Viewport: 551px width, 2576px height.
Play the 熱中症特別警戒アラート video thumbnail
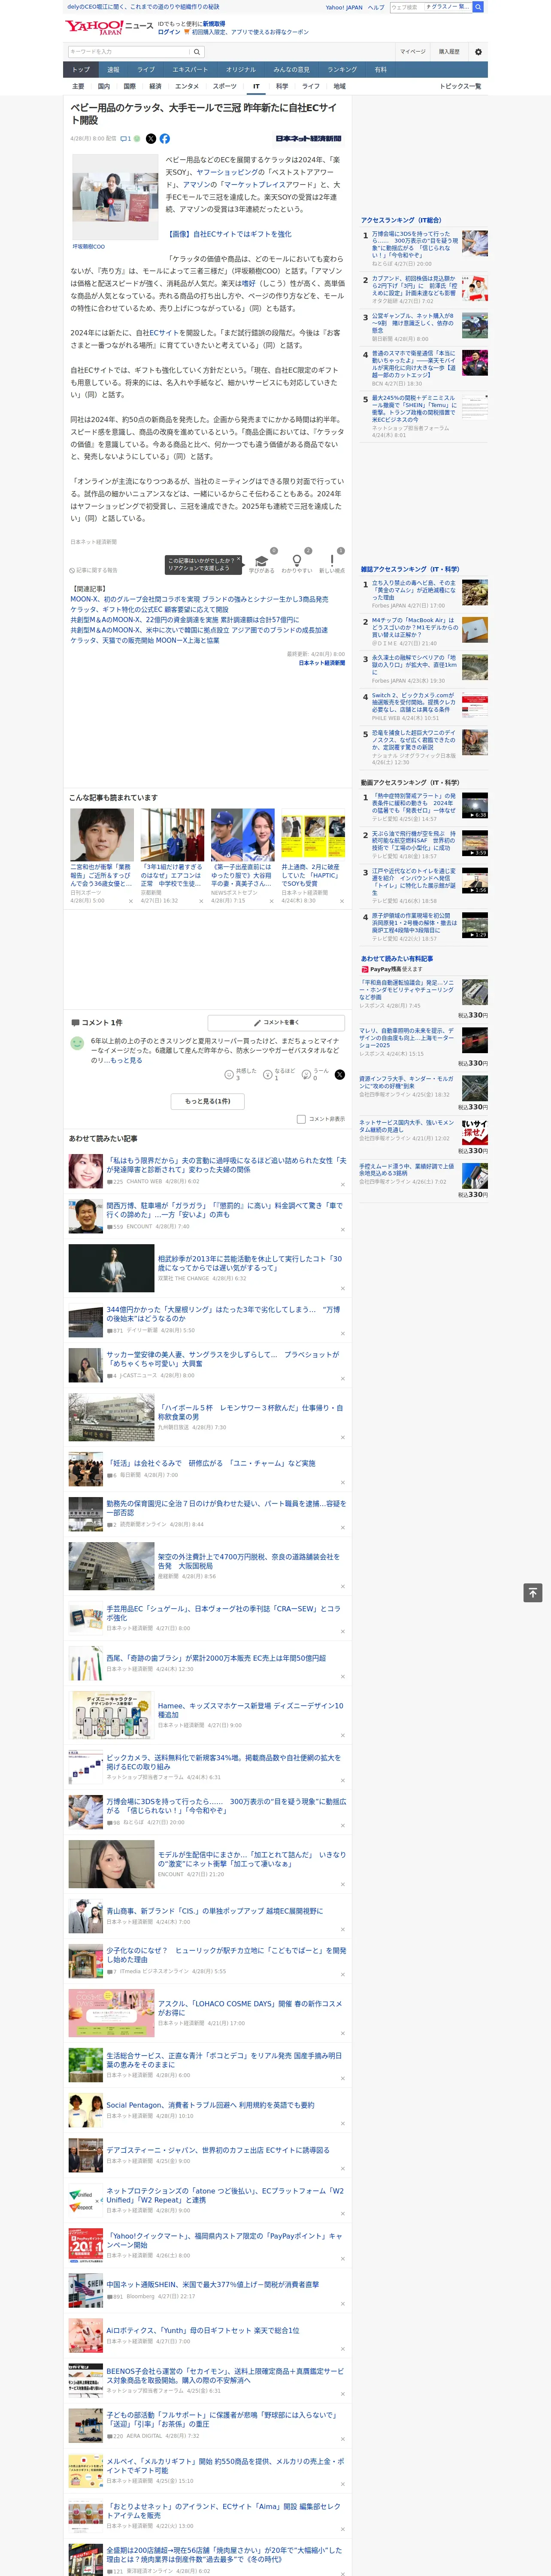tap(474, 805)
